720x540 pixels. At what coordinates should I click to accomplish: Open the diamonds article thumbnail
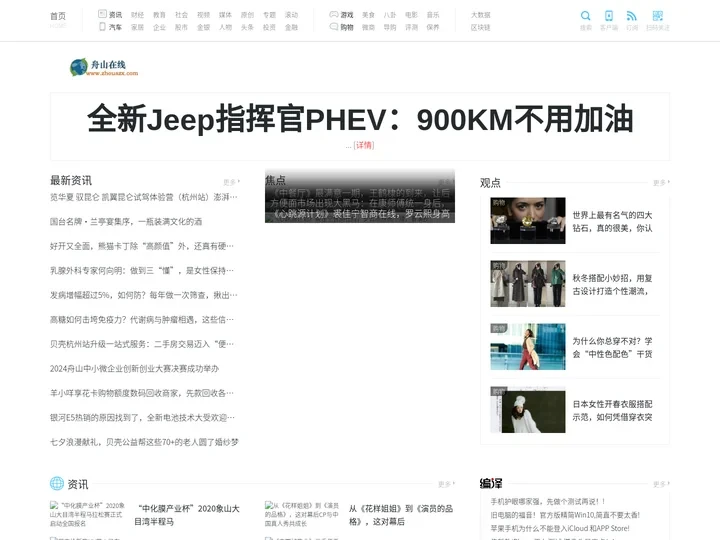528,220
